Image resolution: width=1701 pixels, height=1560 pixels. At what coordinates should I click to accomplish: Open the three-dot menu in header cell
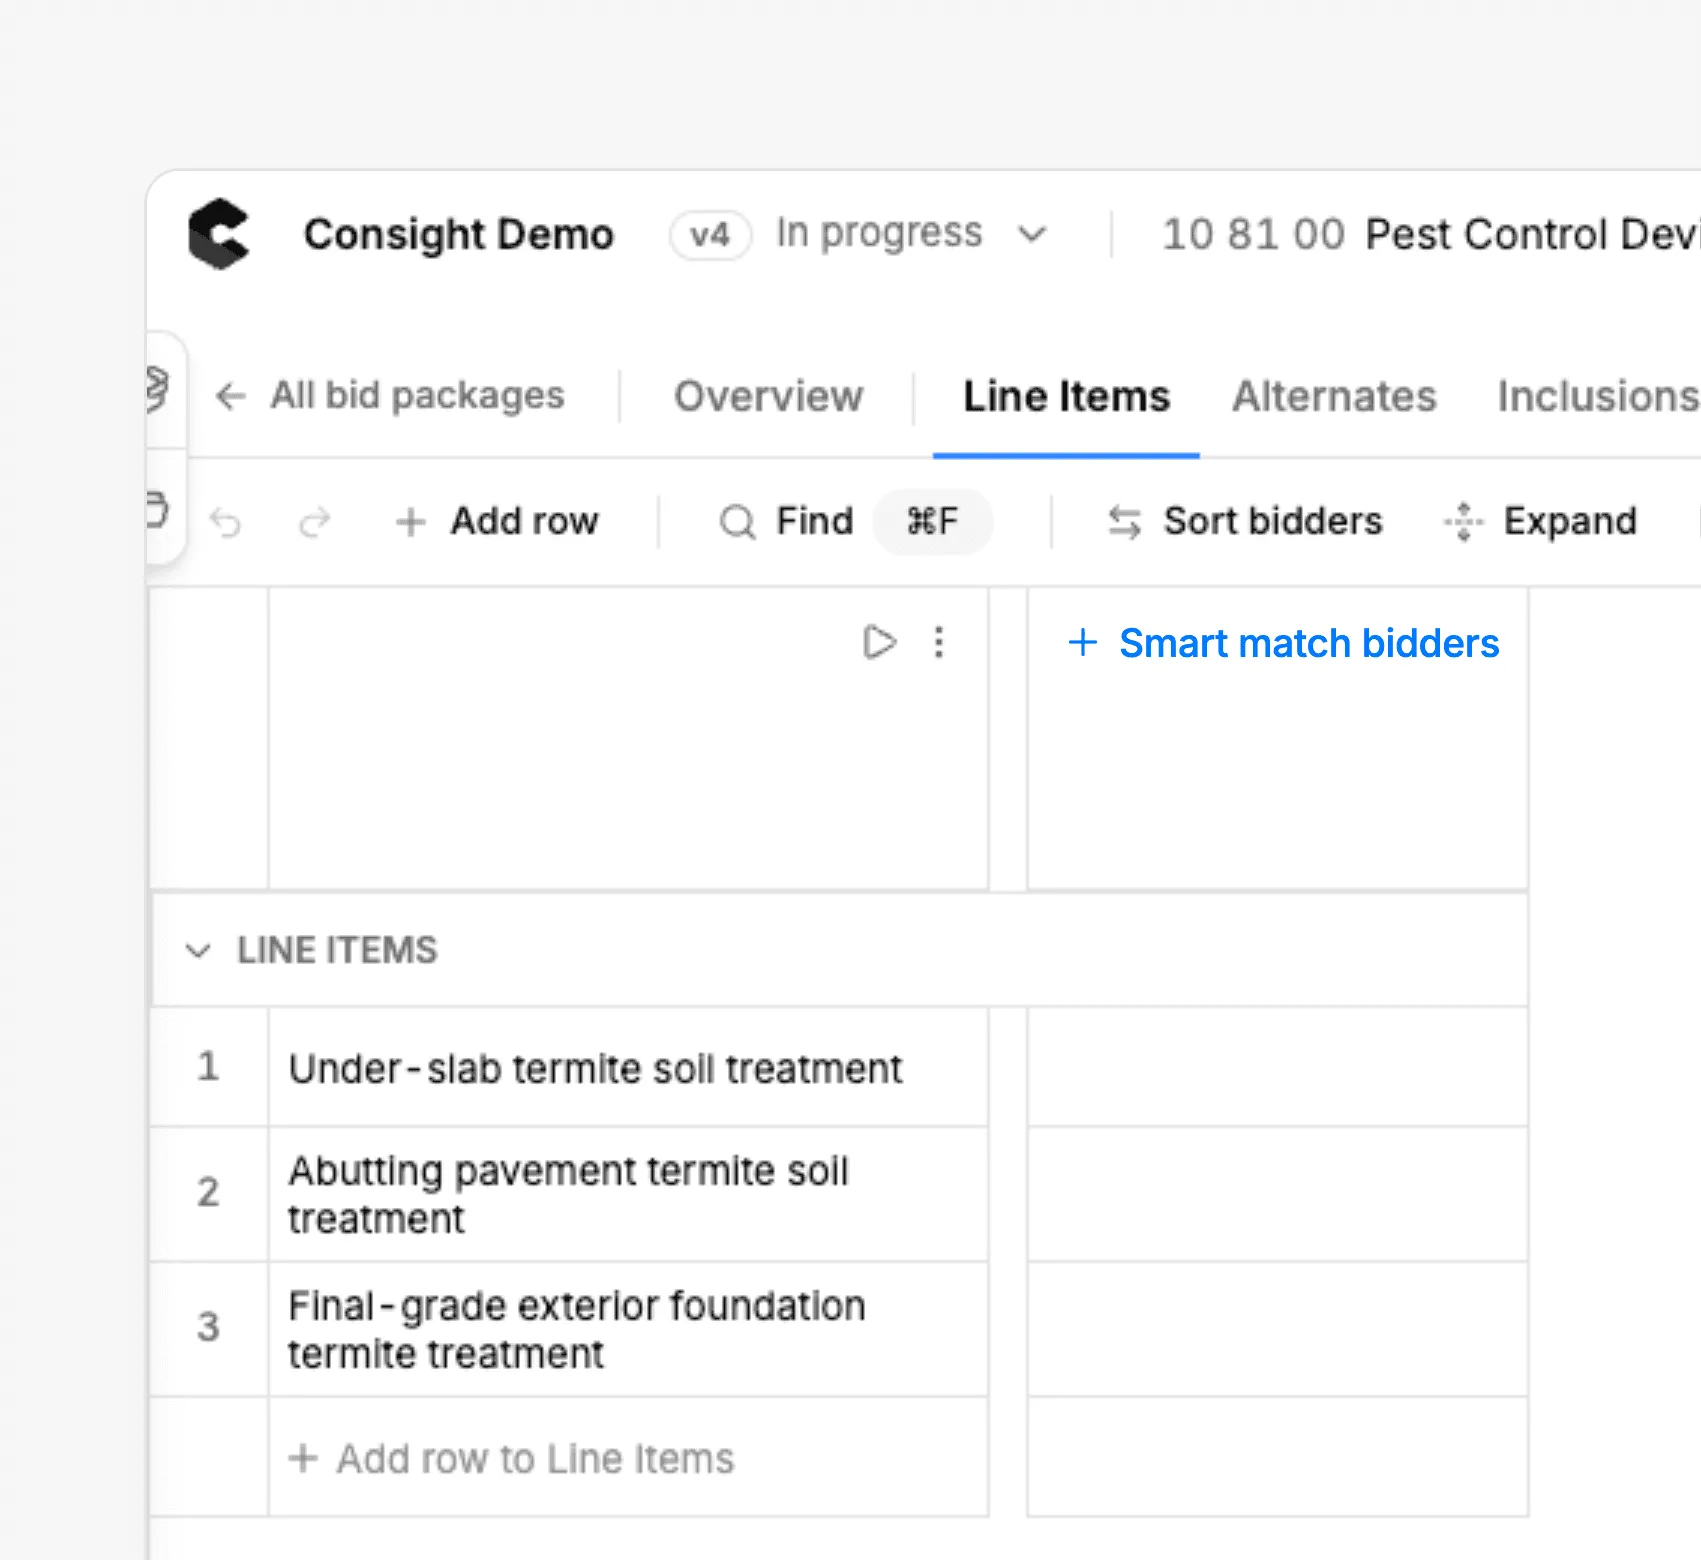point(939,642)
